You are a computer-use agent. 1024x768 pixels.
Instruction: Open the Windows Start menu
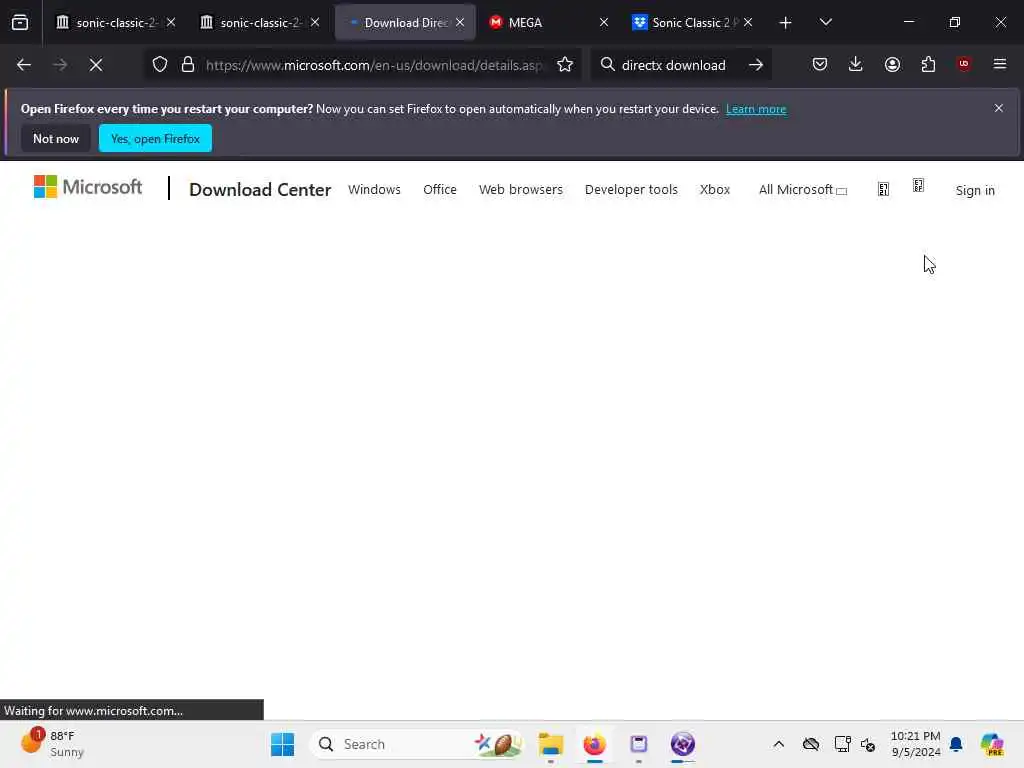tap(283, 744)
